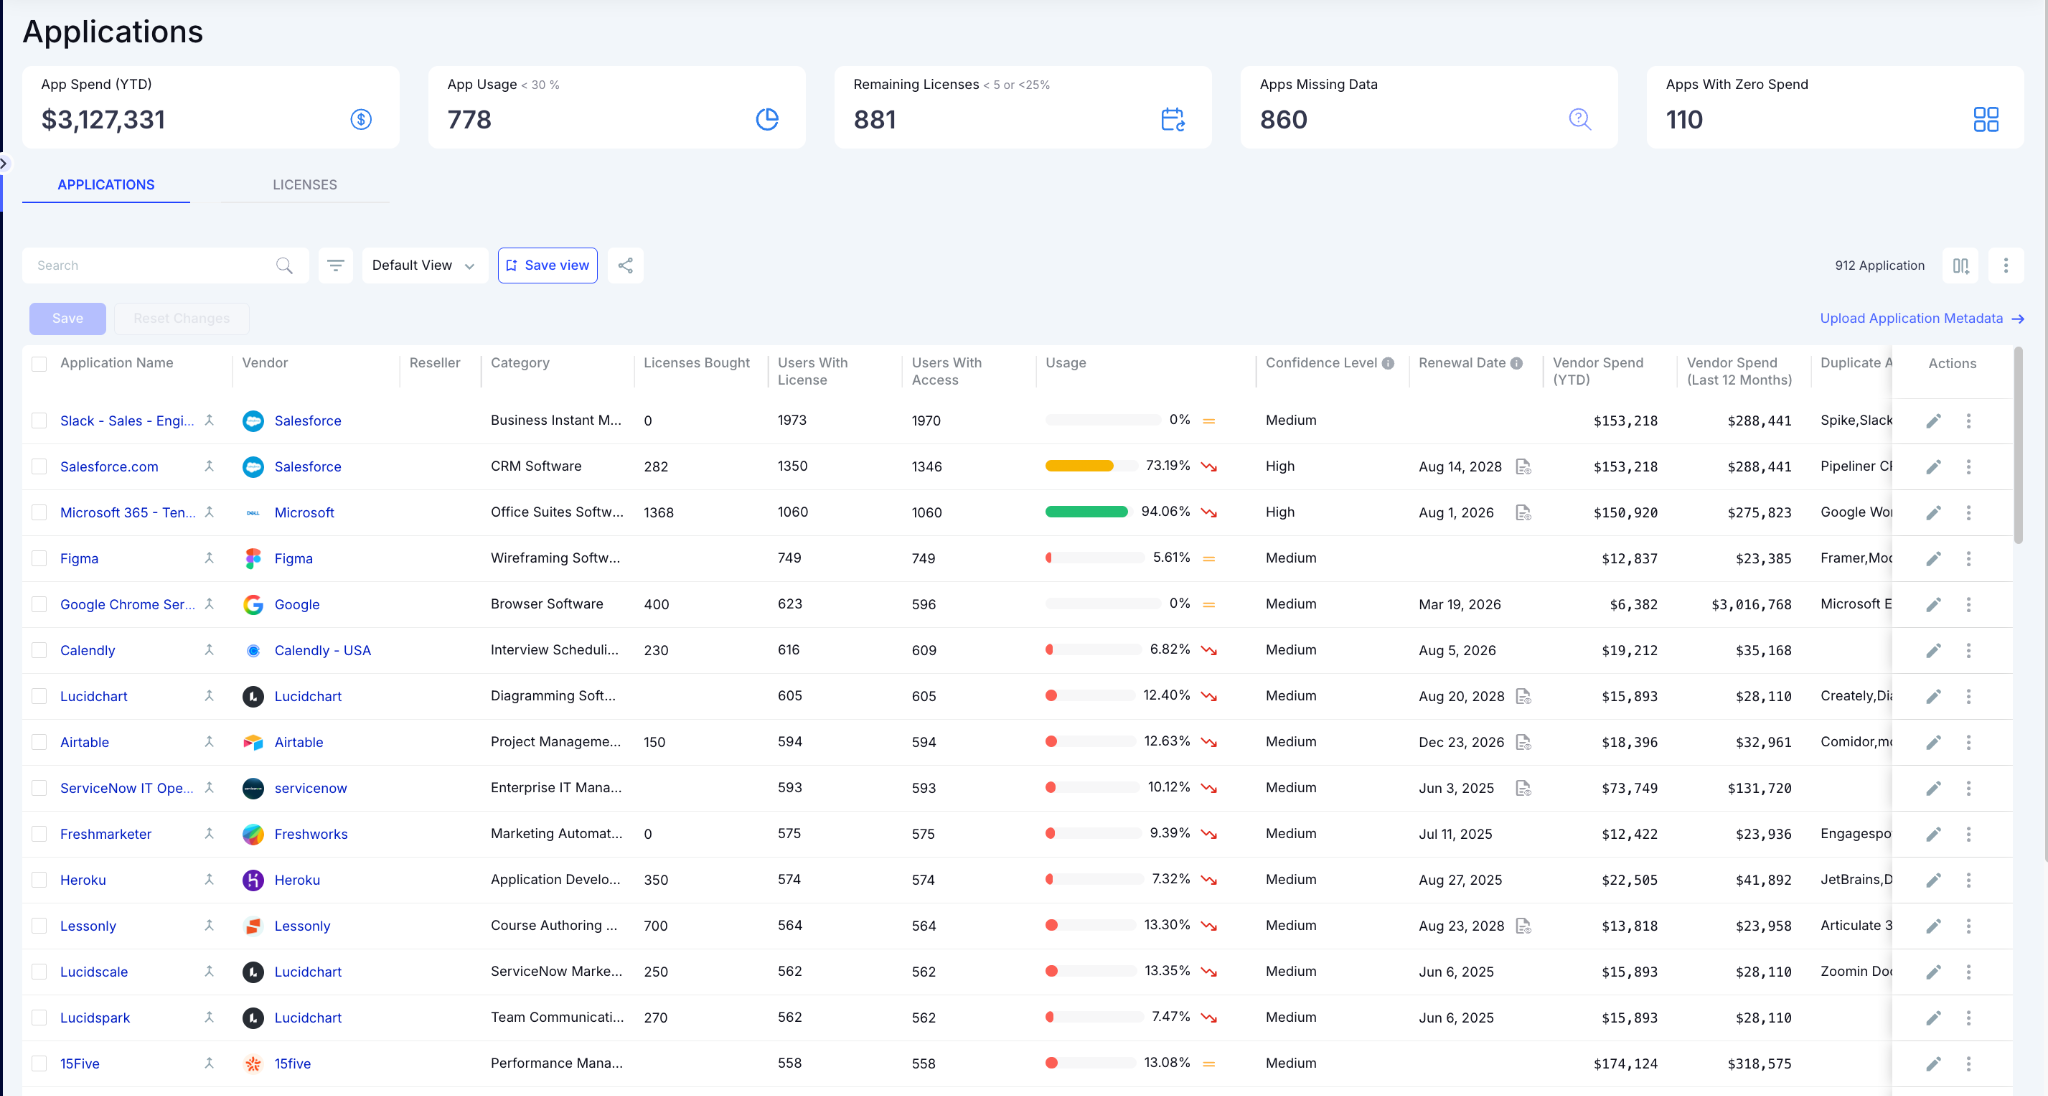Click the Renewal Date info icon
The height and width of the screenshot is (1096, 2048).
1517,363
